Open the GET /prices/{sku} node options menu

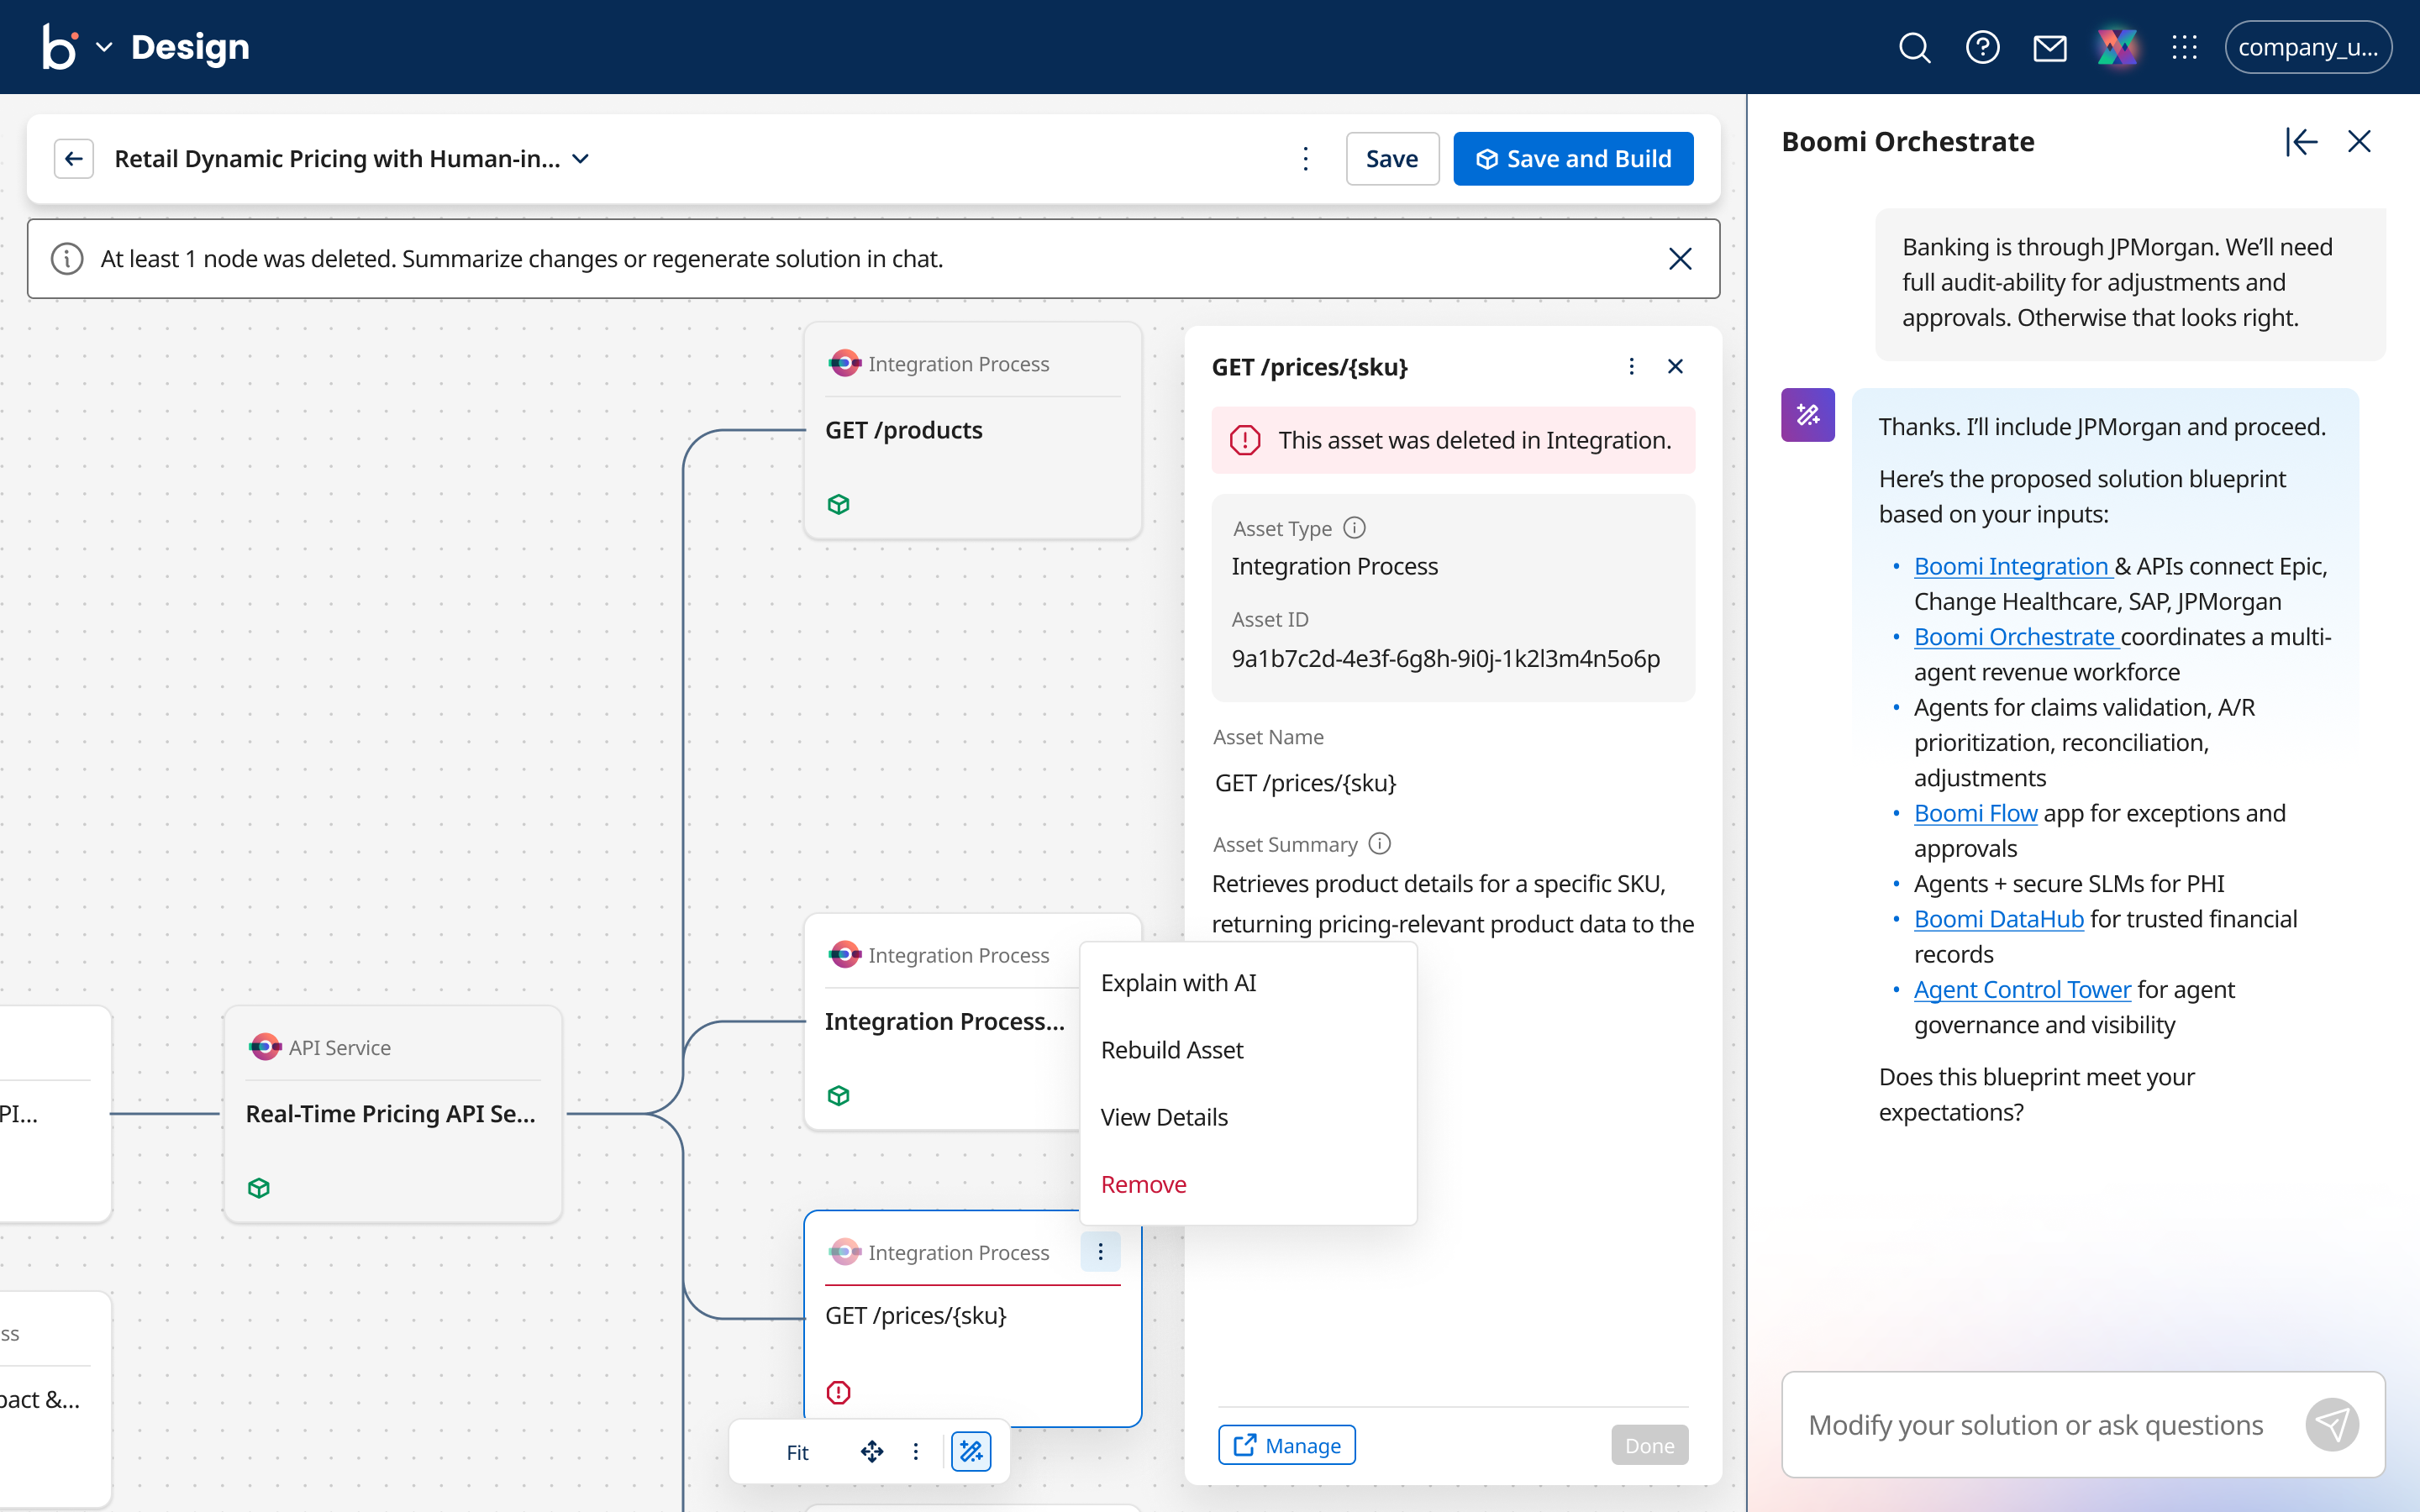1100,1252
